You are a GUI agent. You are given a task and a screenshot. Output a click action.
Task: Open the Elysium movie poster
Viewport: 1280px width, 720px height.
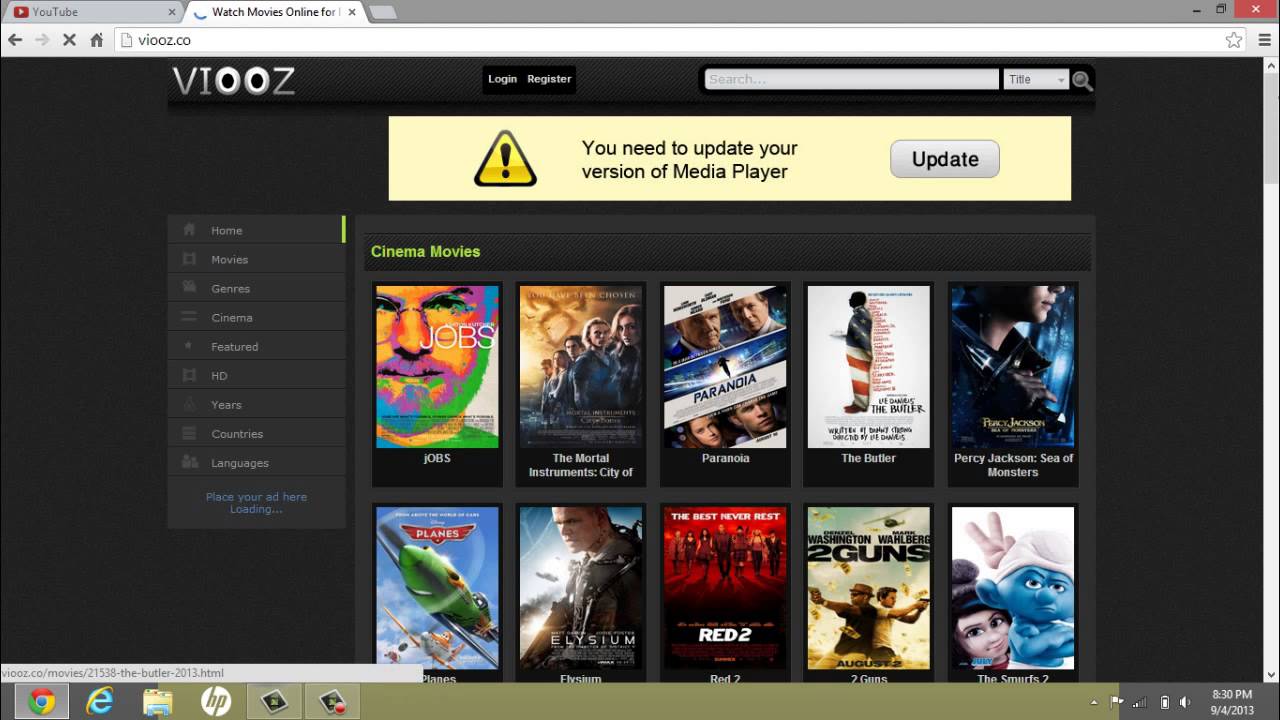click(x=581, y=588)
